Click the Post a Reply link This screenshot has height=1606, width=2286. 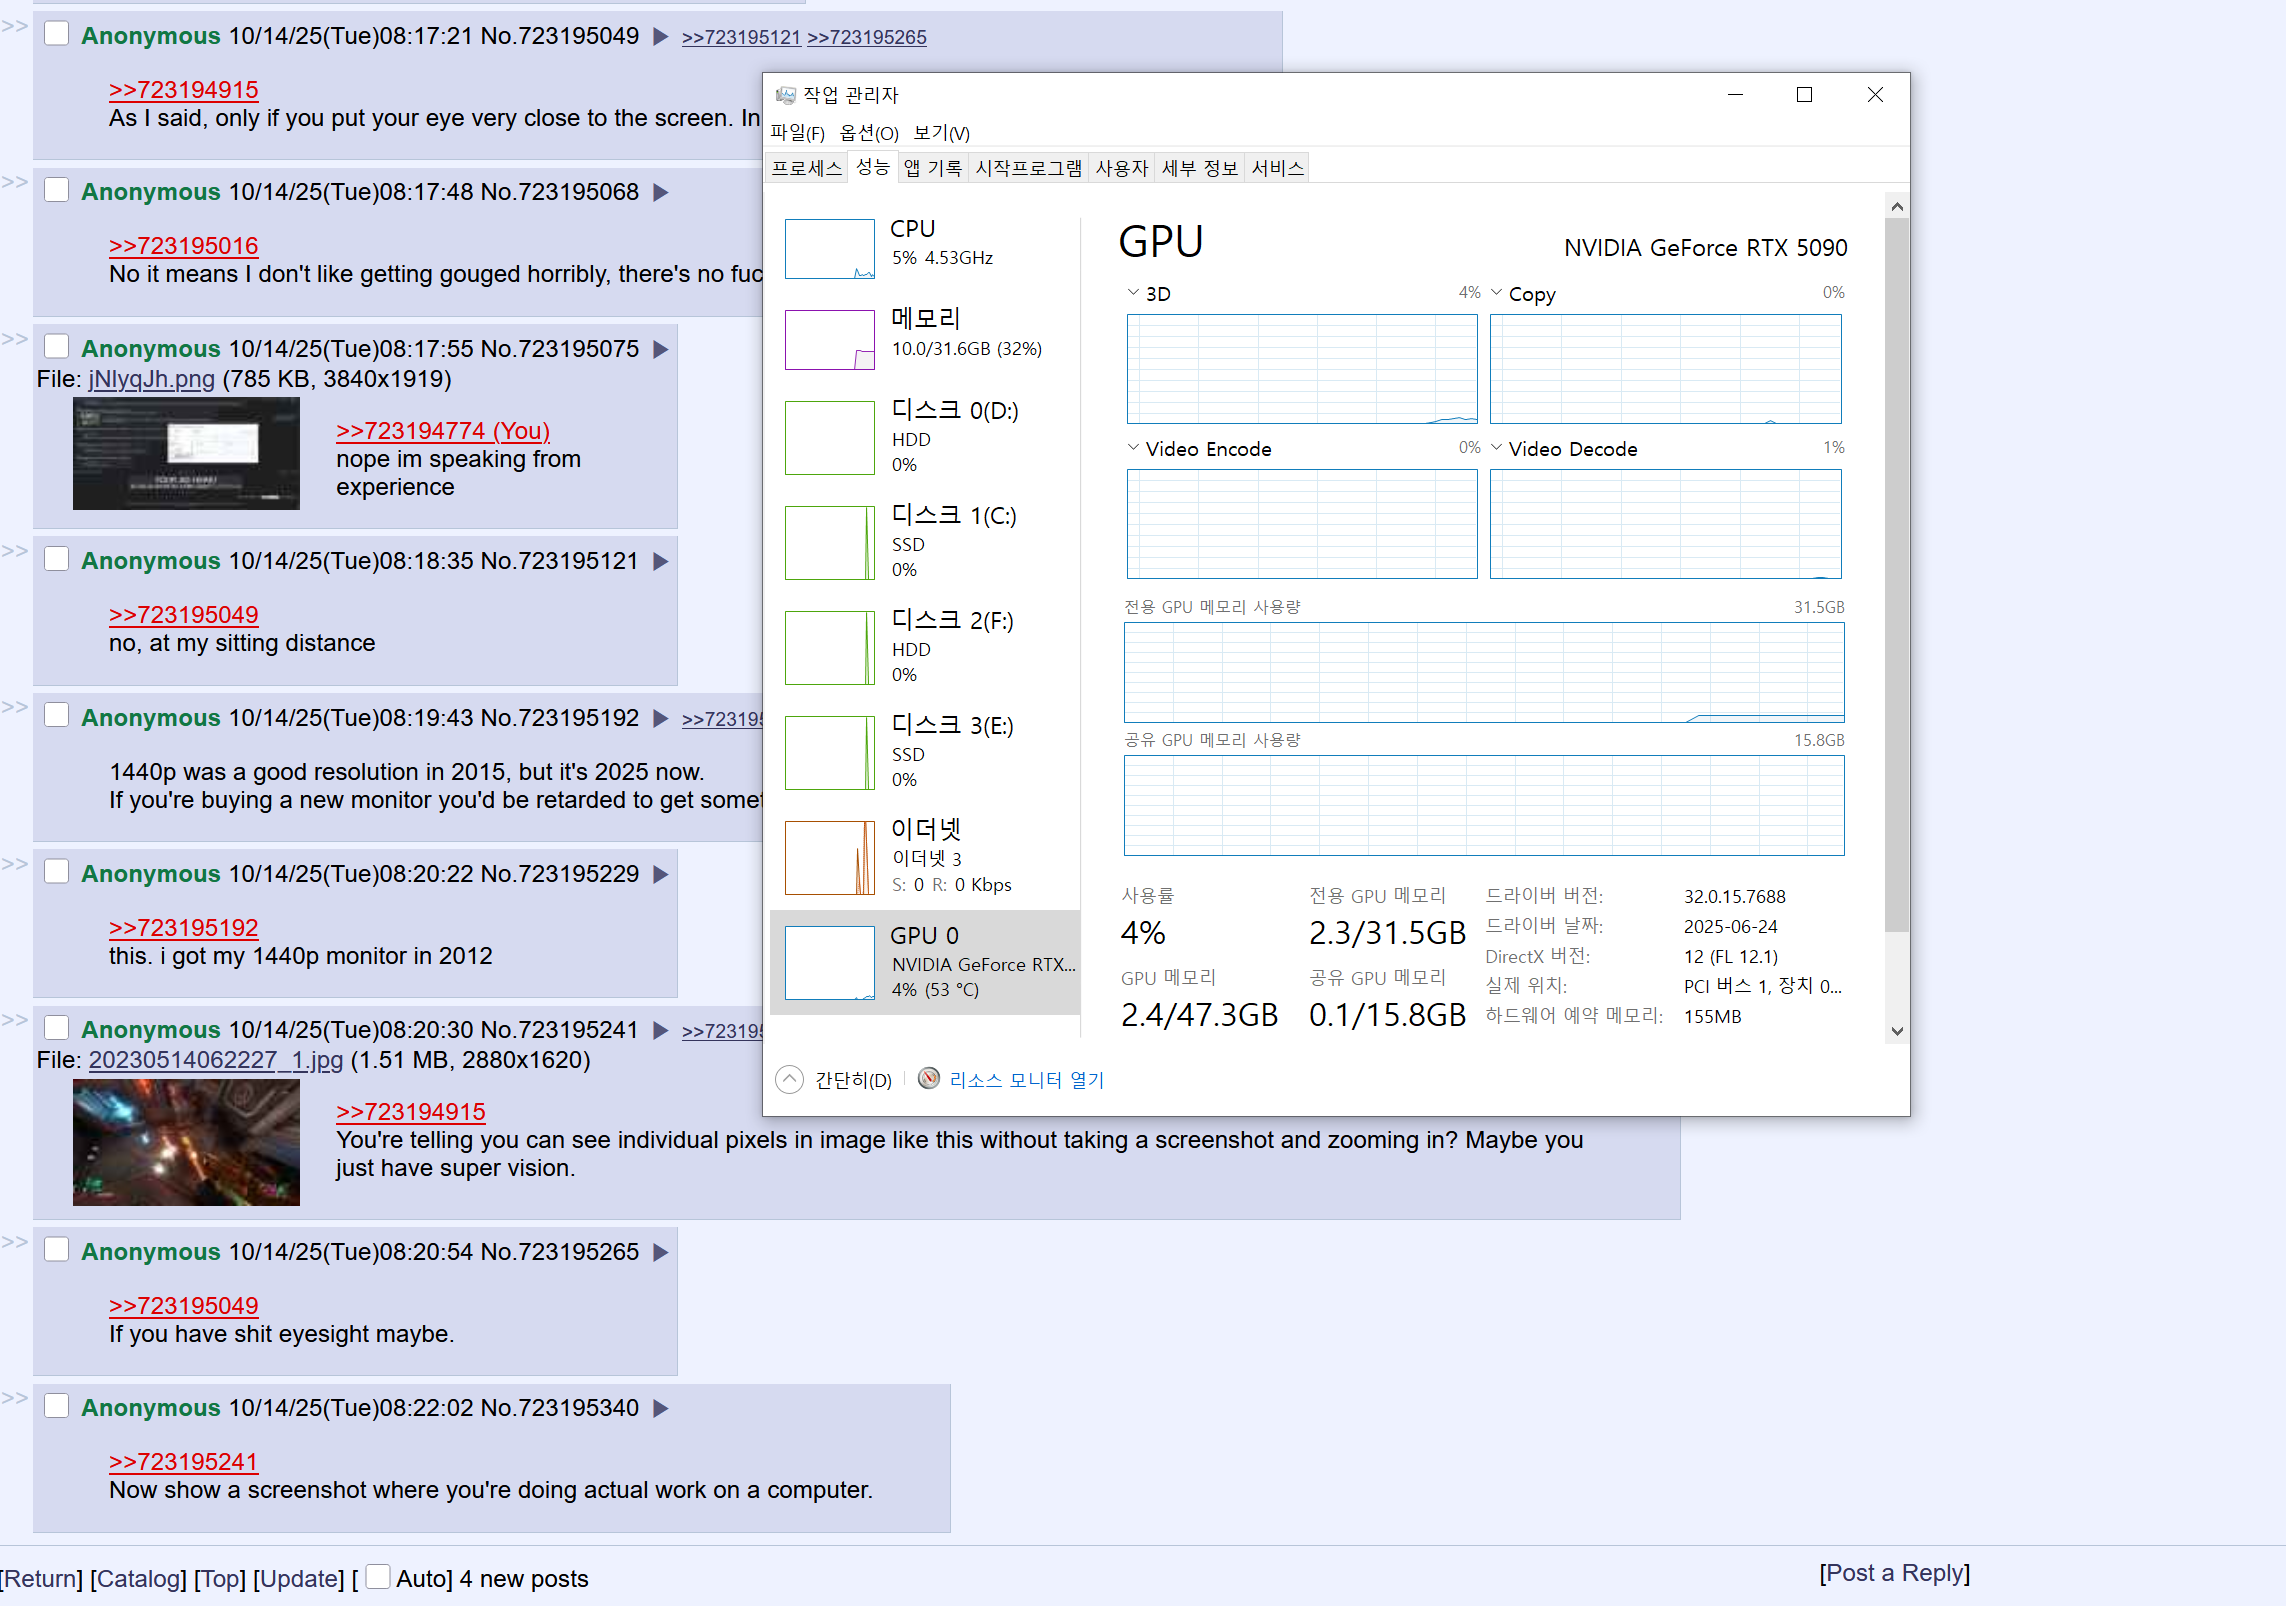1894,1573
